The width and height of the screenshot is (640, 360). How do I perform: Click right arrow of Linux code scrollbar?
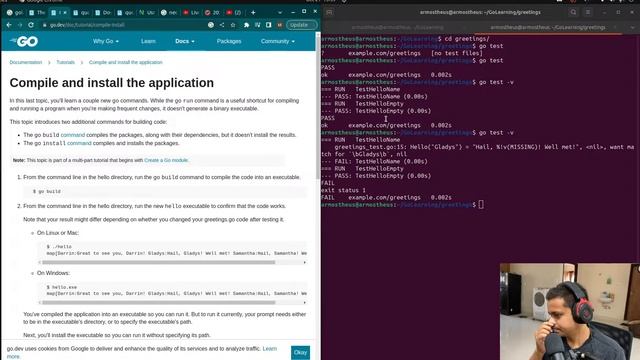tap(304, 262)
